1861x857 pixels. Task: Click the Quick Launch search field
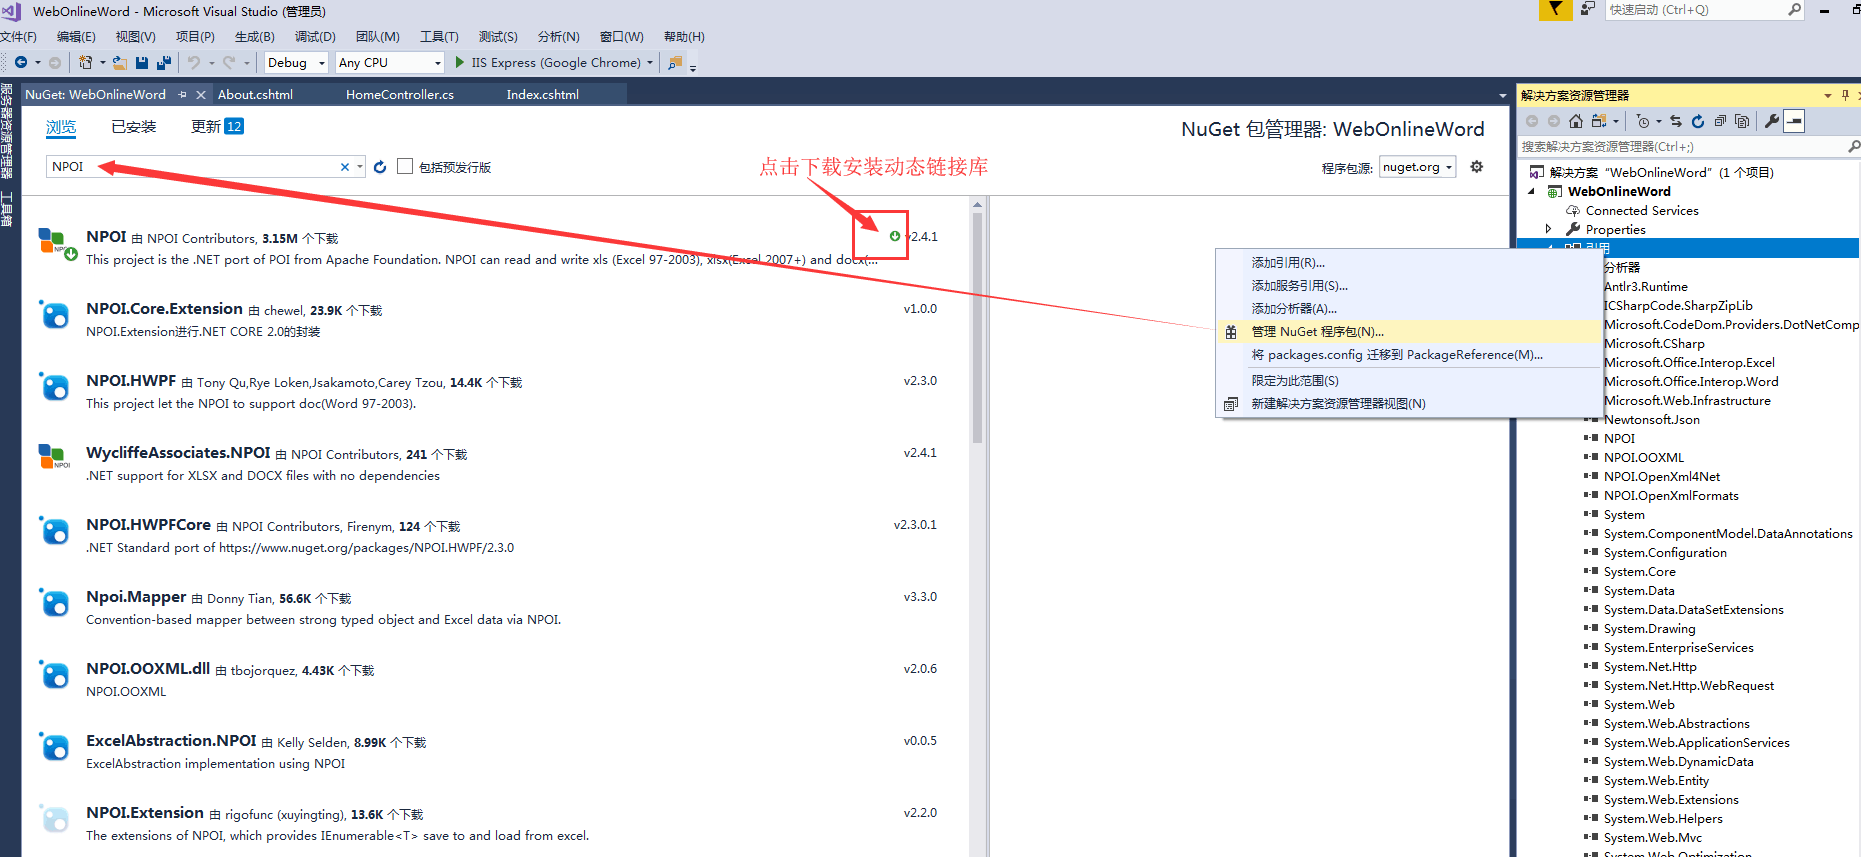tap(1703, 10)
